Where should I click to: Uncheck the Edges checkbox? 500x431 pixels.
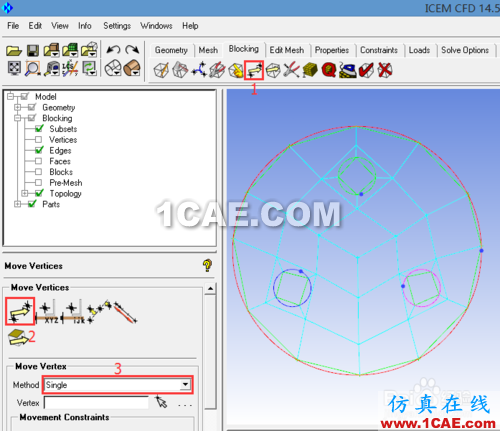(x=39, y=150)
